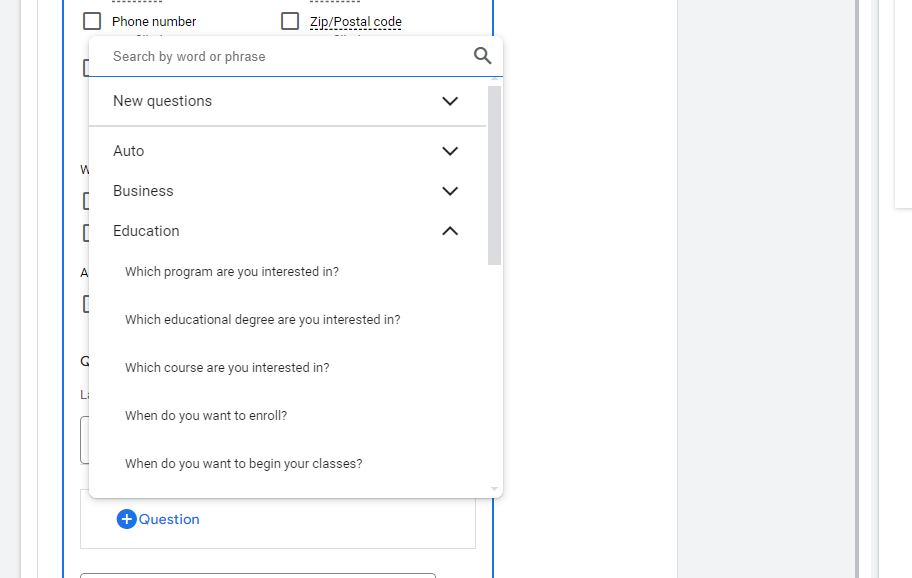
Task: Click the blue plus Question icon
Action: (x=126, y=519)
